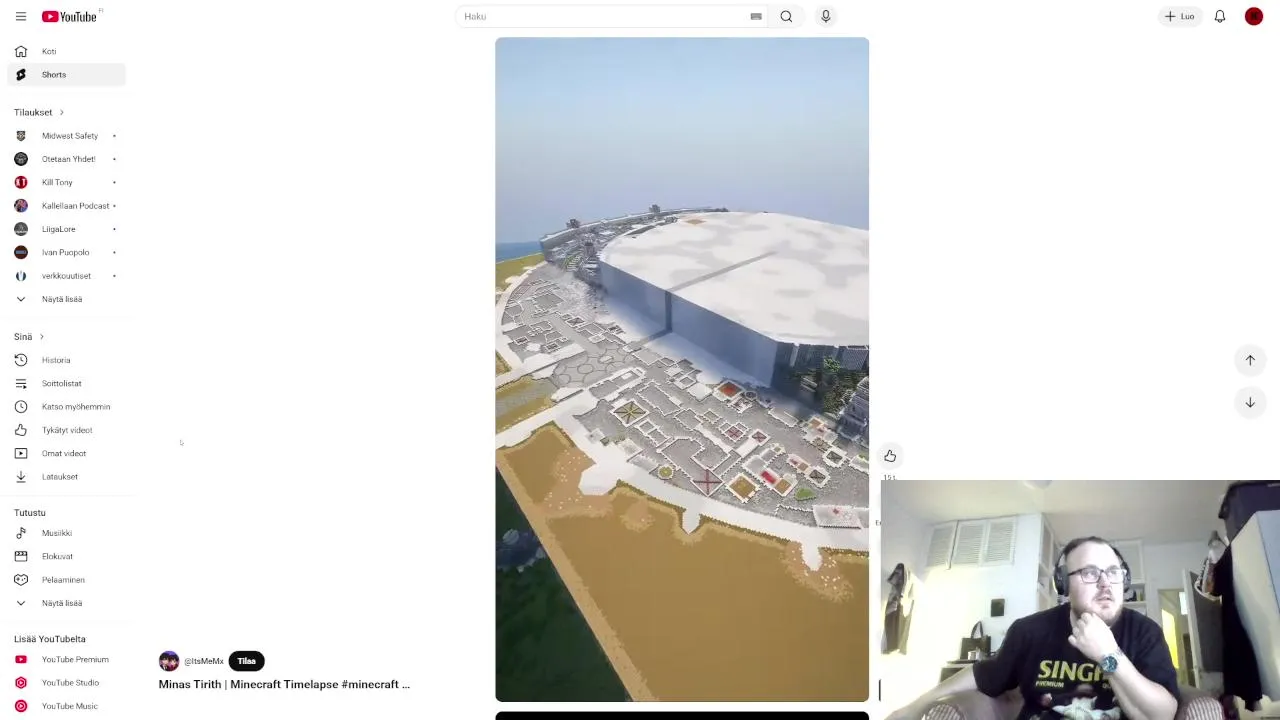Pause the playing Short video
The image size is (1280, 720).
(682, 370)
